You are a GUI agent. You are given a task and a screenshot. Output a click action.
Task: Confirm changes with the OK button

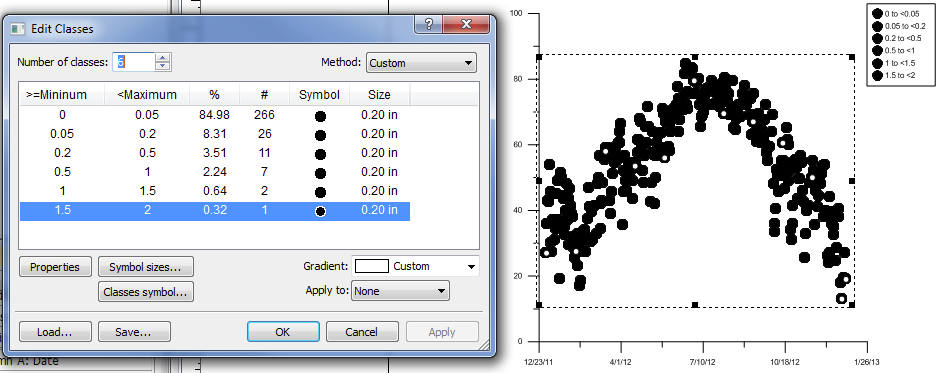tap(283, 332)
